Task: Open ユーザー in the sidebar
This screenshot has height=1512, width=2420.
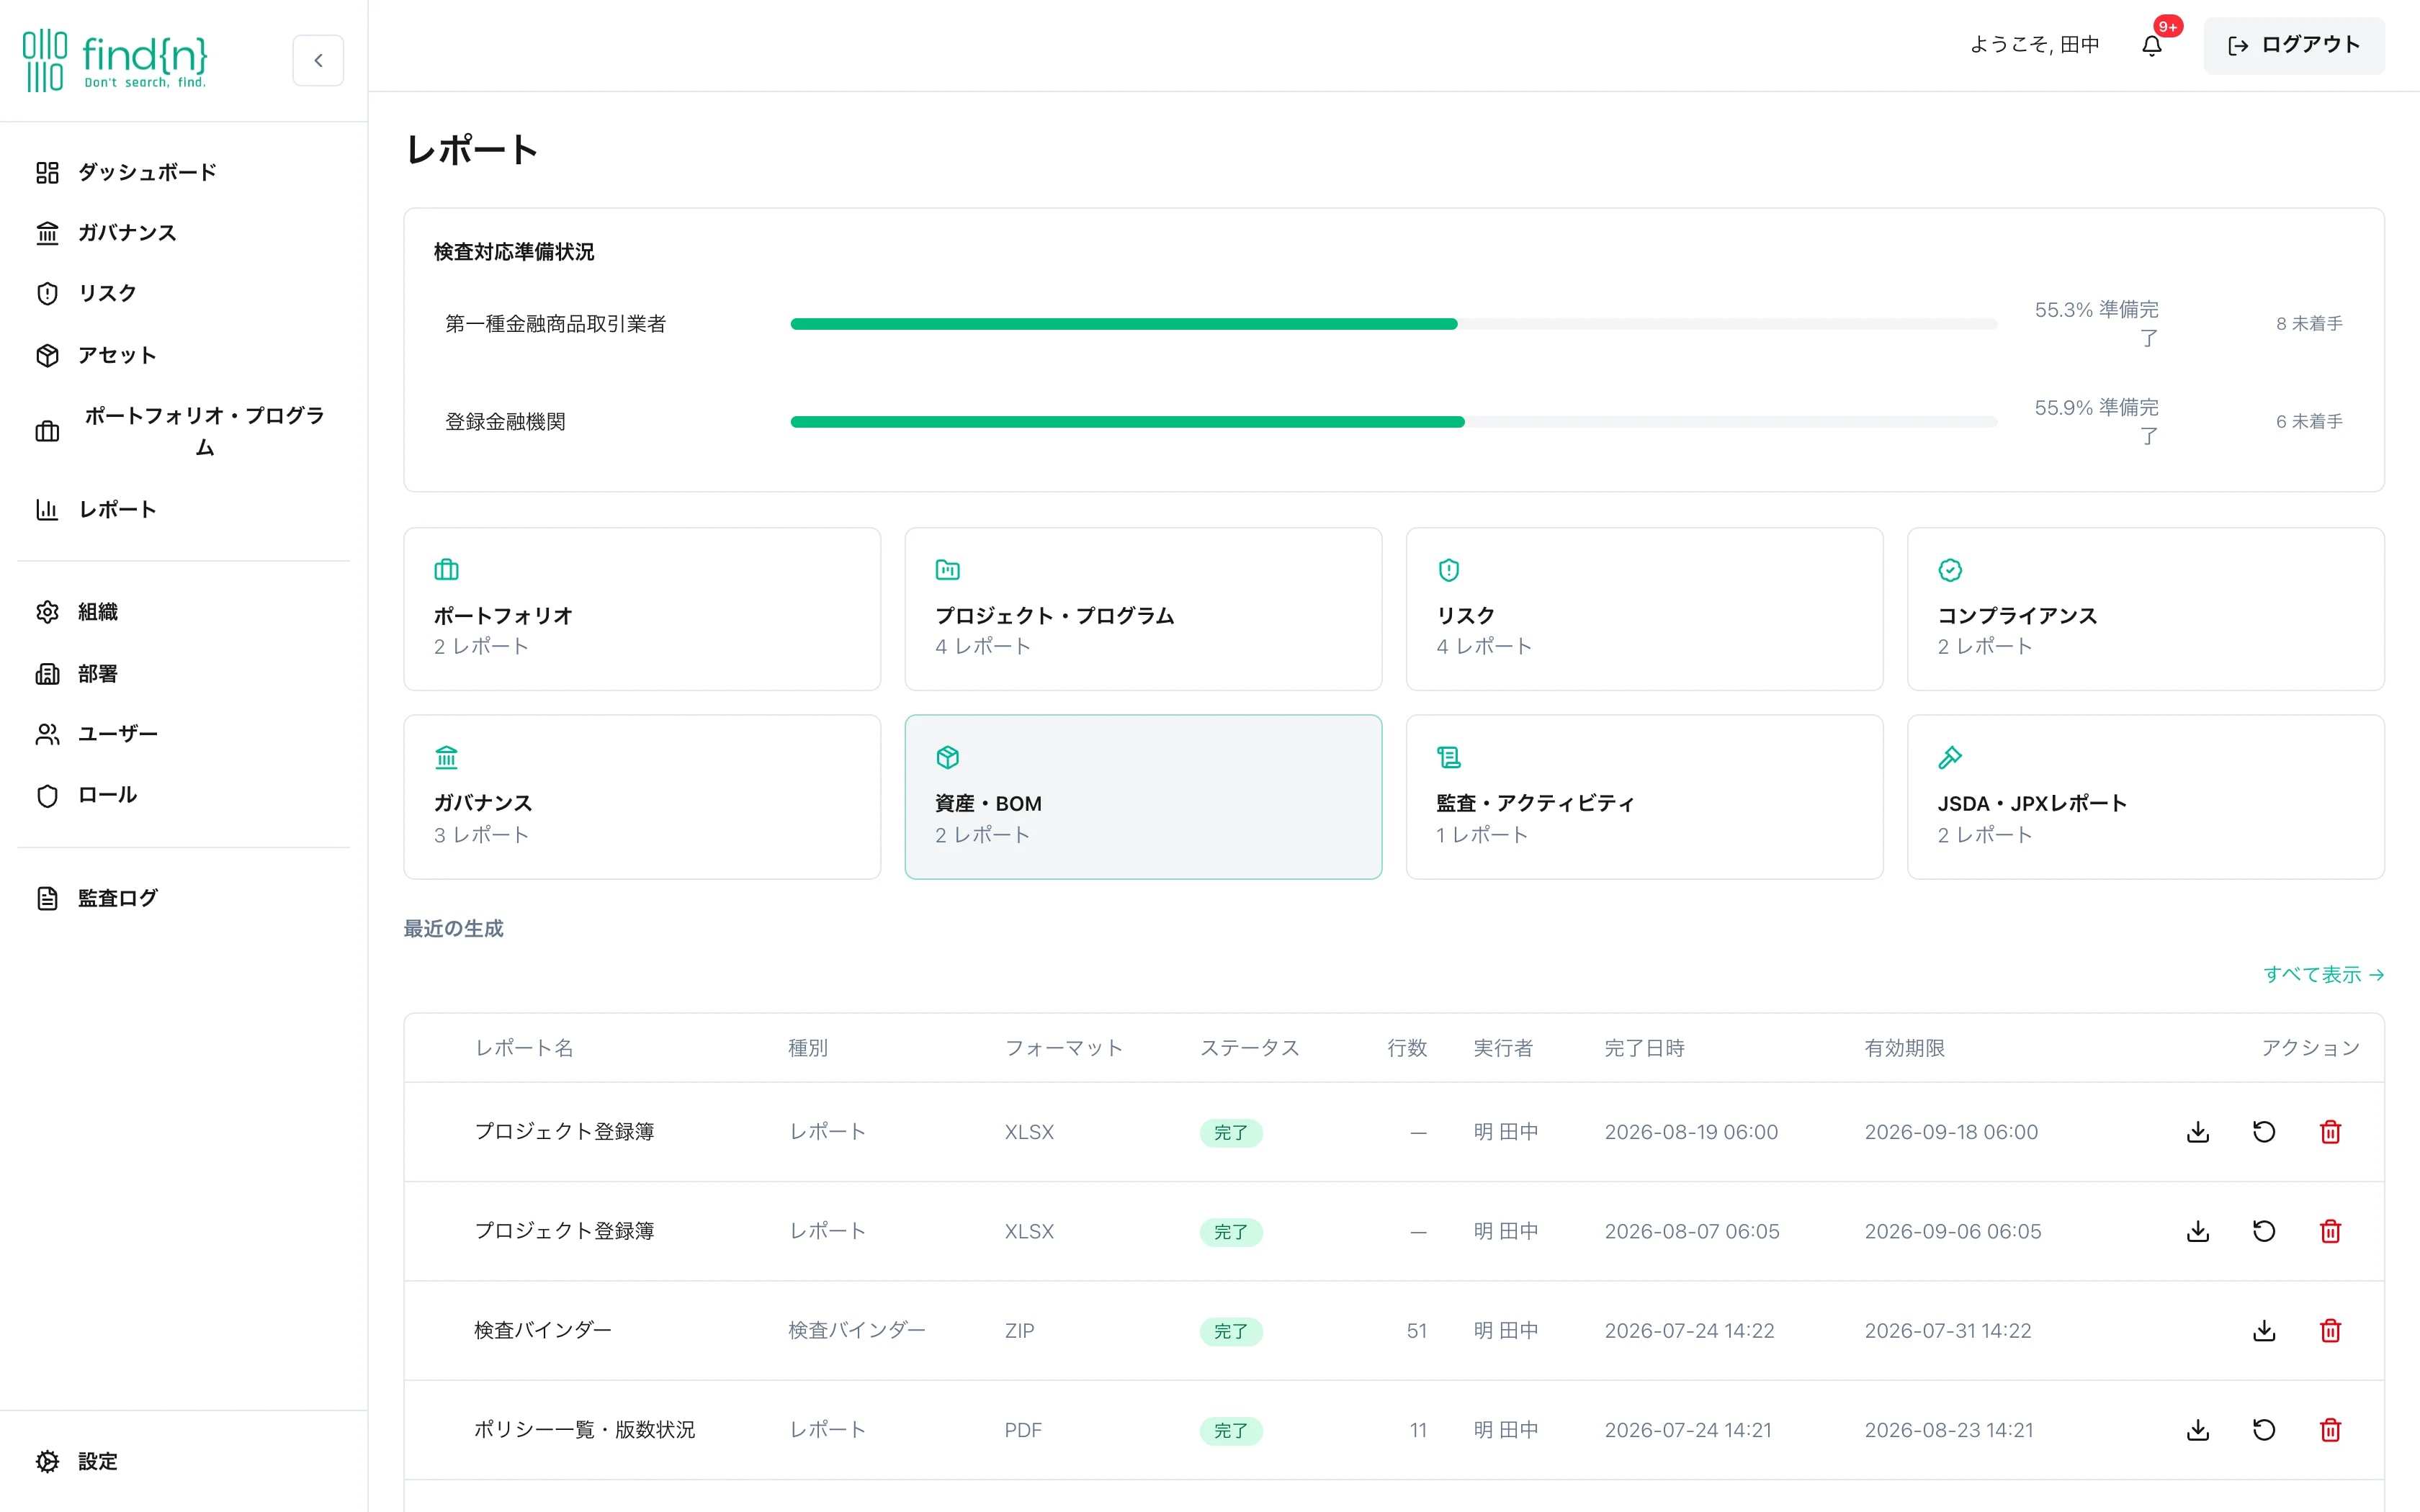Action: click(x=183, y=734)
